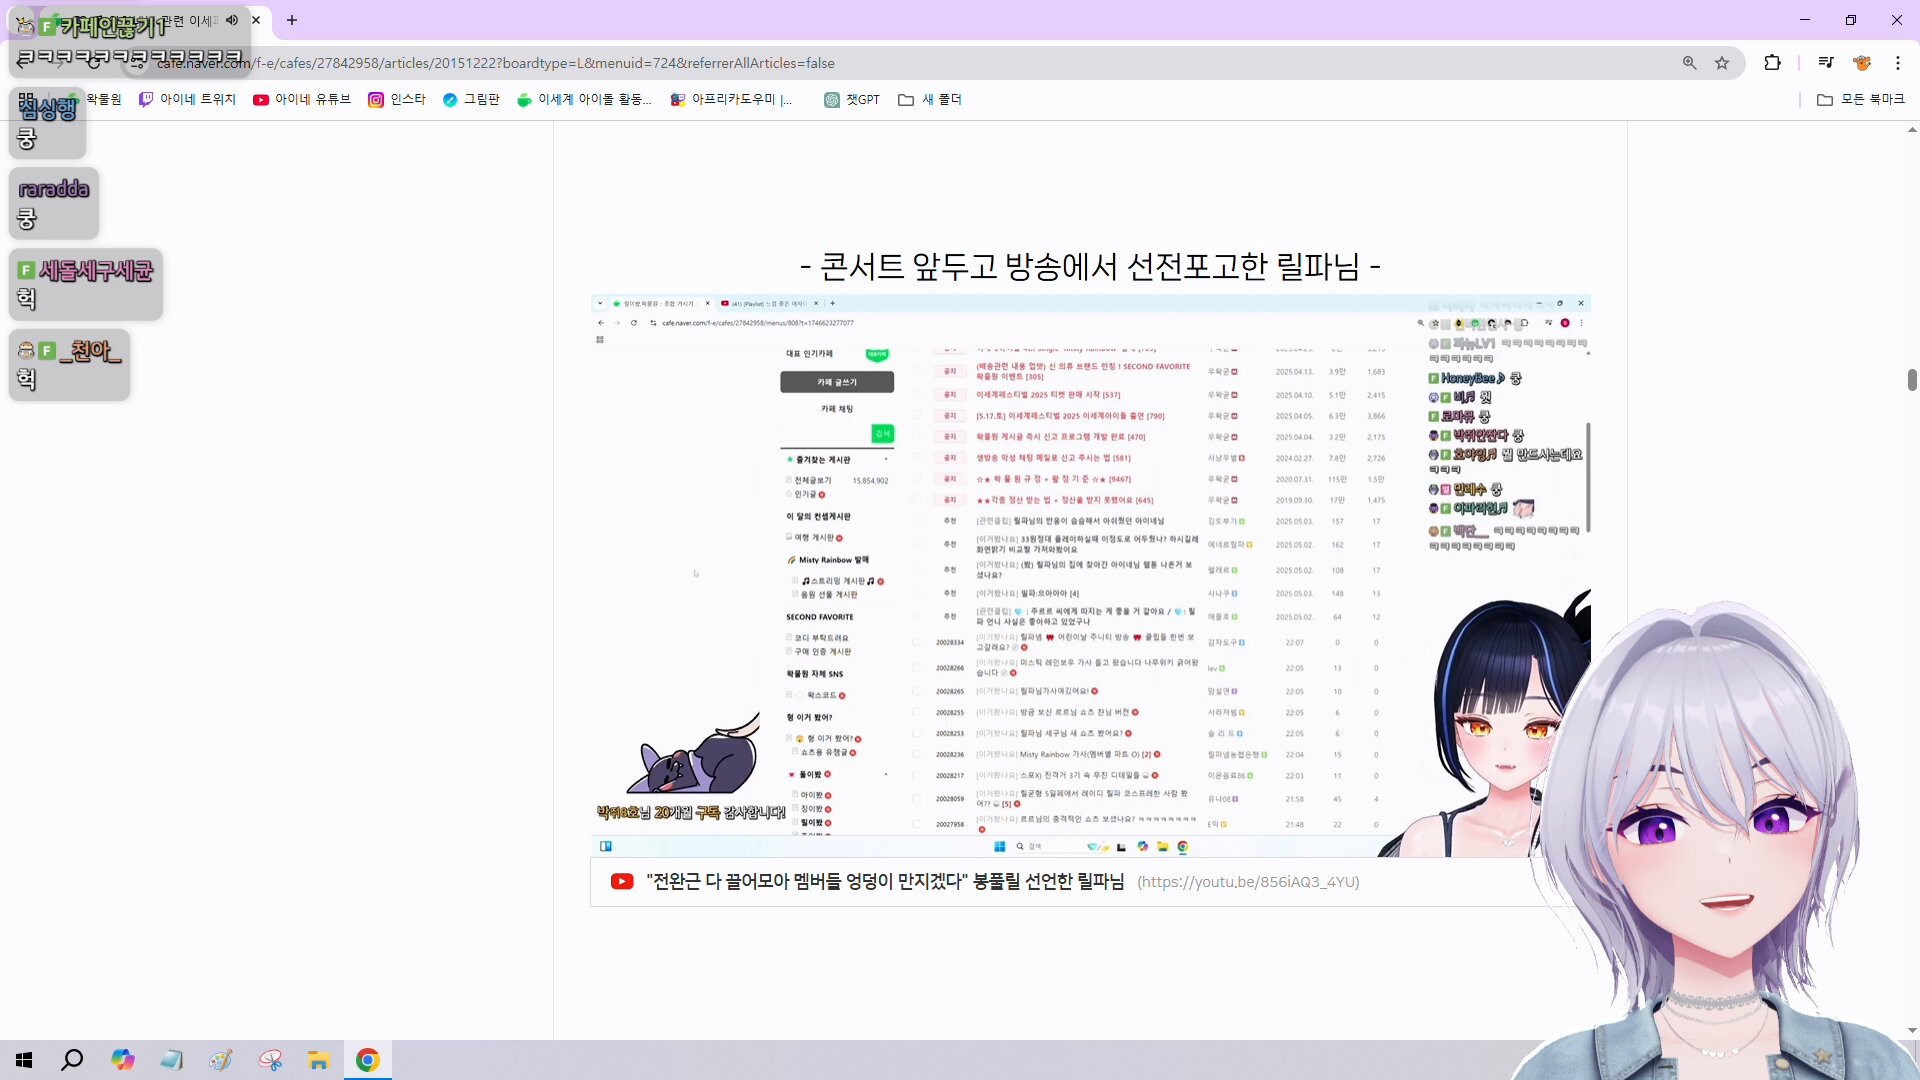Click the zoom magnifier icon in the address bar
Image resolution: width=1920 pixels, height=1080 pixels.
(x=1689, y=63)
